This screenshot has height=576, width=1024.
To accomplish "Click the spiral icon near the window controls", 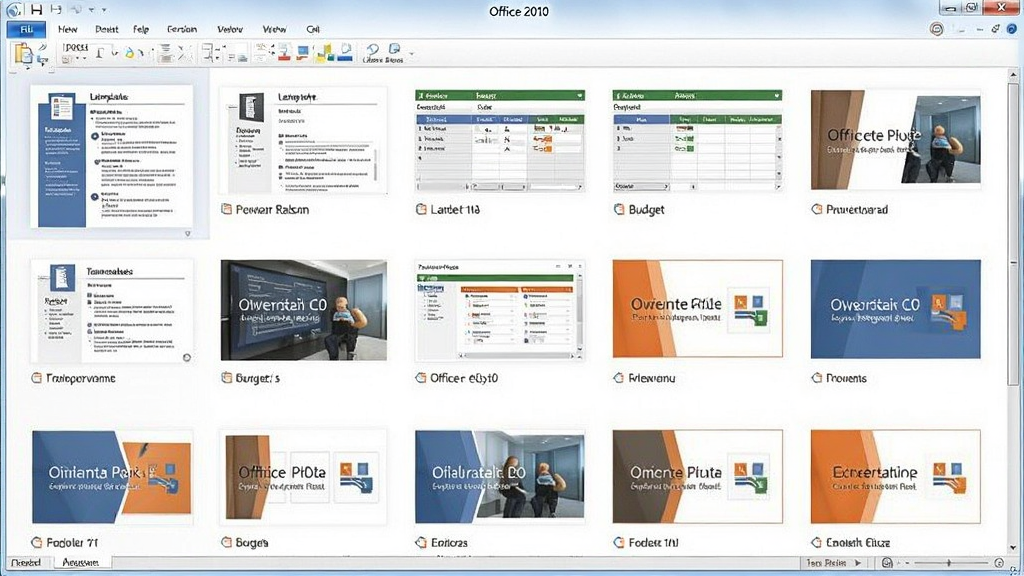I will click(x=936, y=29).
